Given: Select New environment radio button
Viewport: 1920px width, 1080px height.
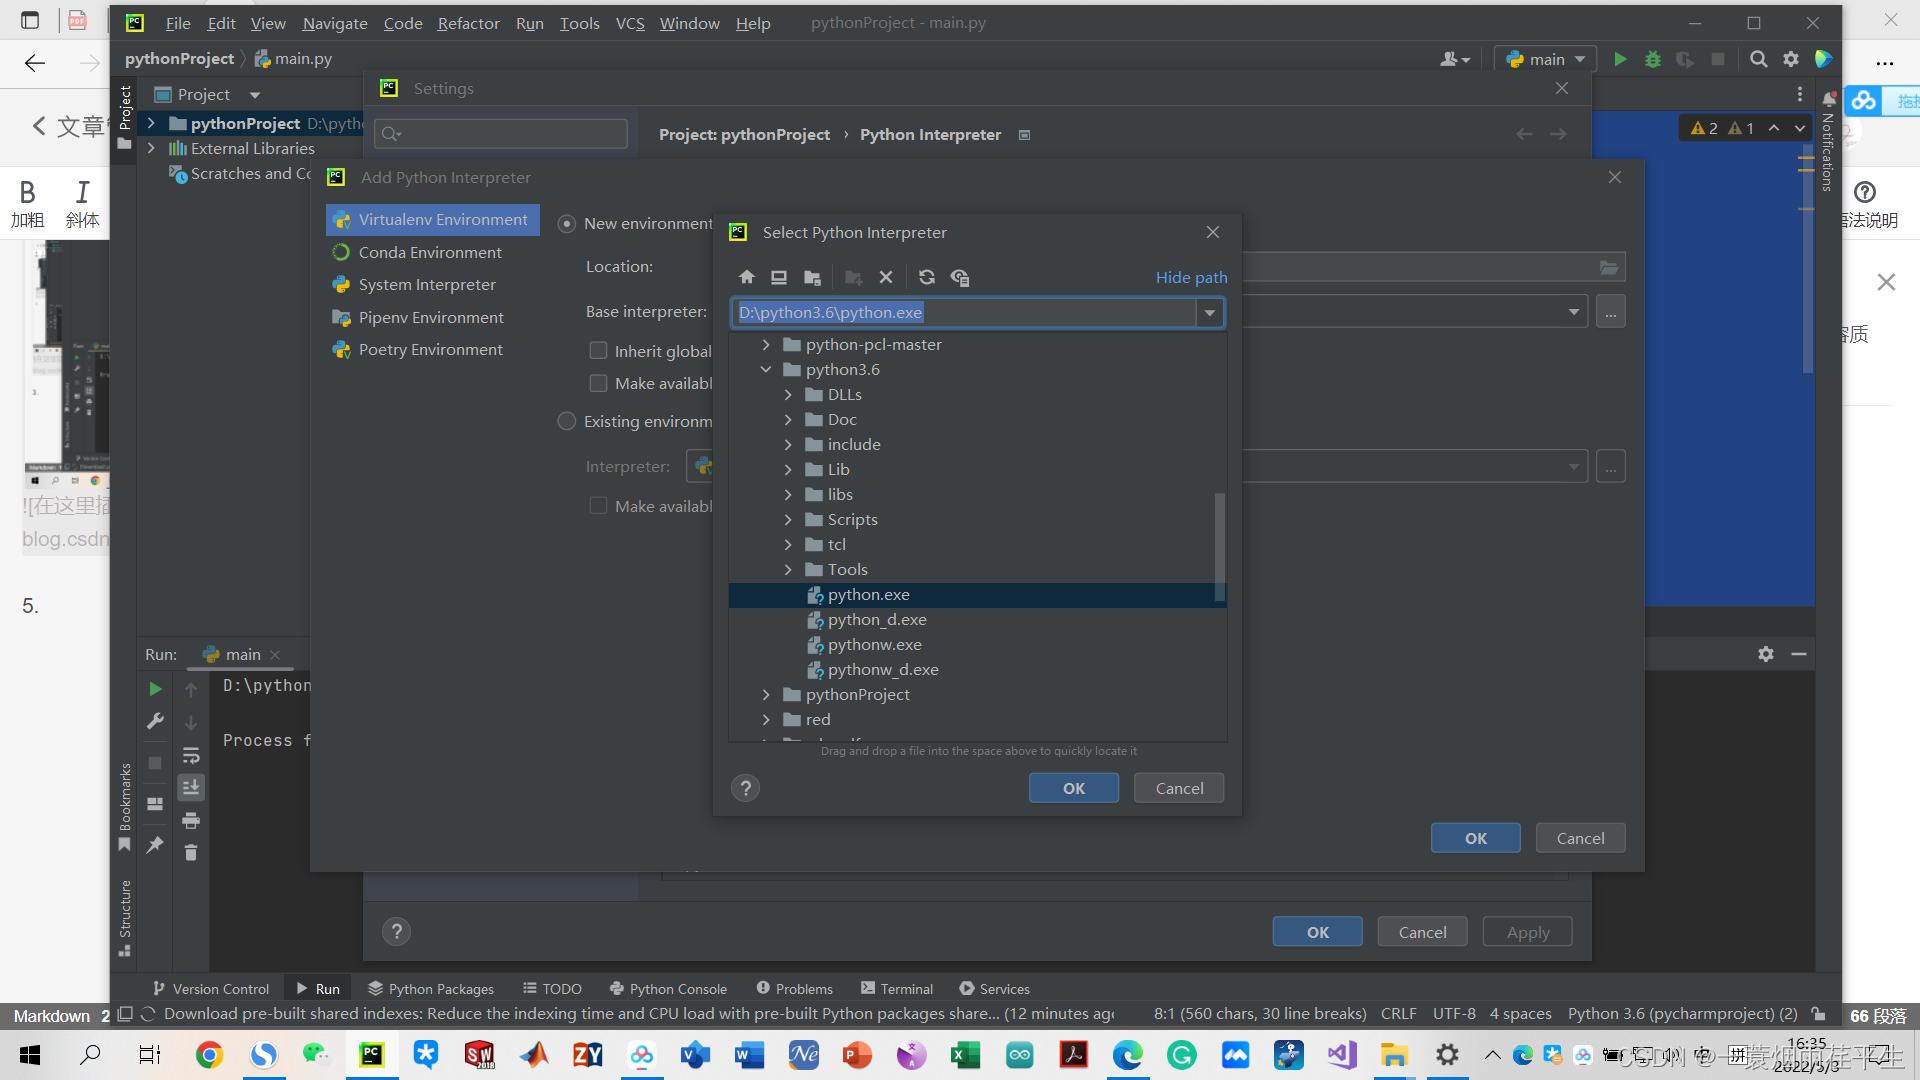Looking at the screenshot, I should point(567,224).
